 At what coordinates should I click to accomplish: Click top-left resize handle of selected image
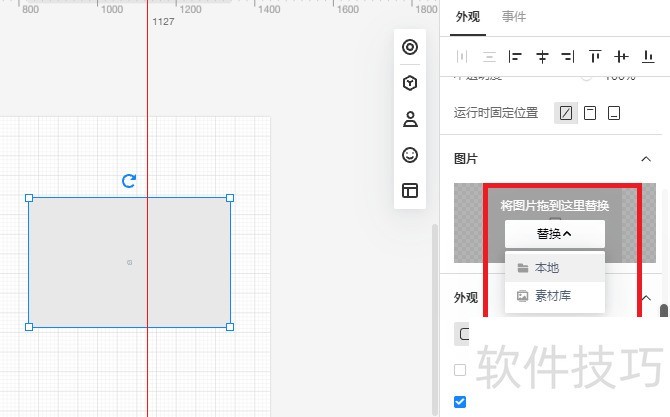(x=29, y=198)
